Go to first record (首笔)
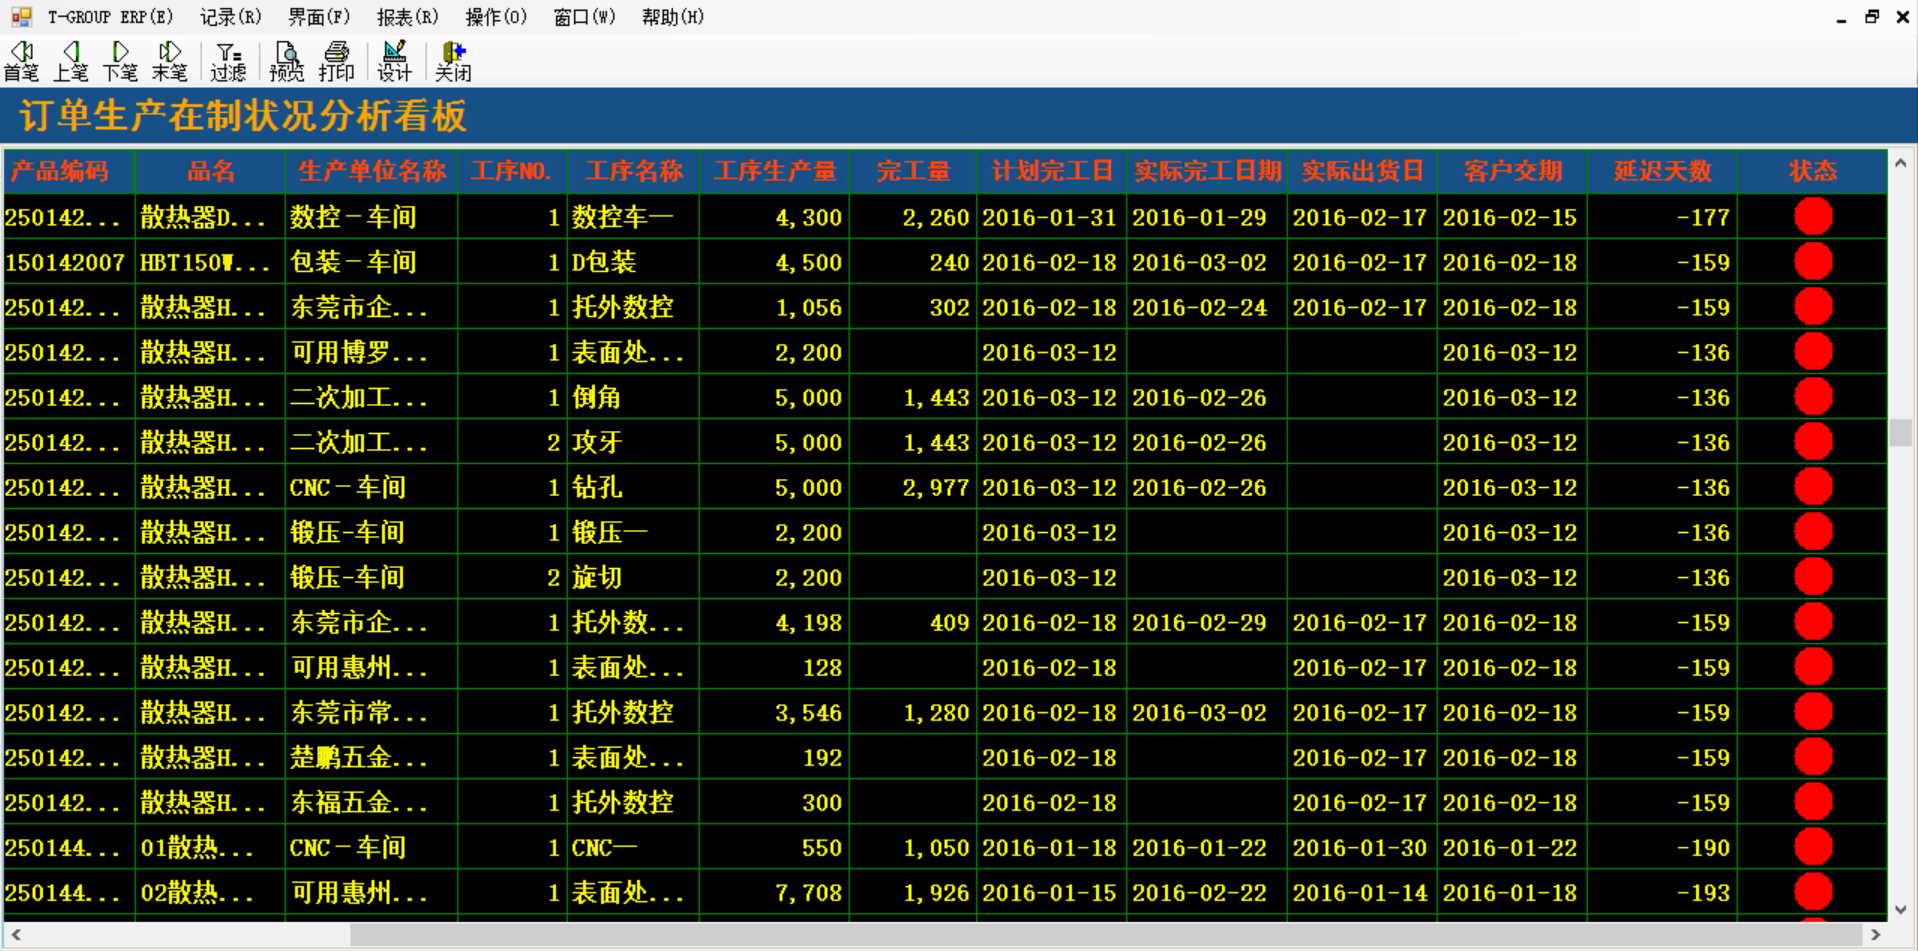This screenshot has height=951, width=1918. coord(21,61)
